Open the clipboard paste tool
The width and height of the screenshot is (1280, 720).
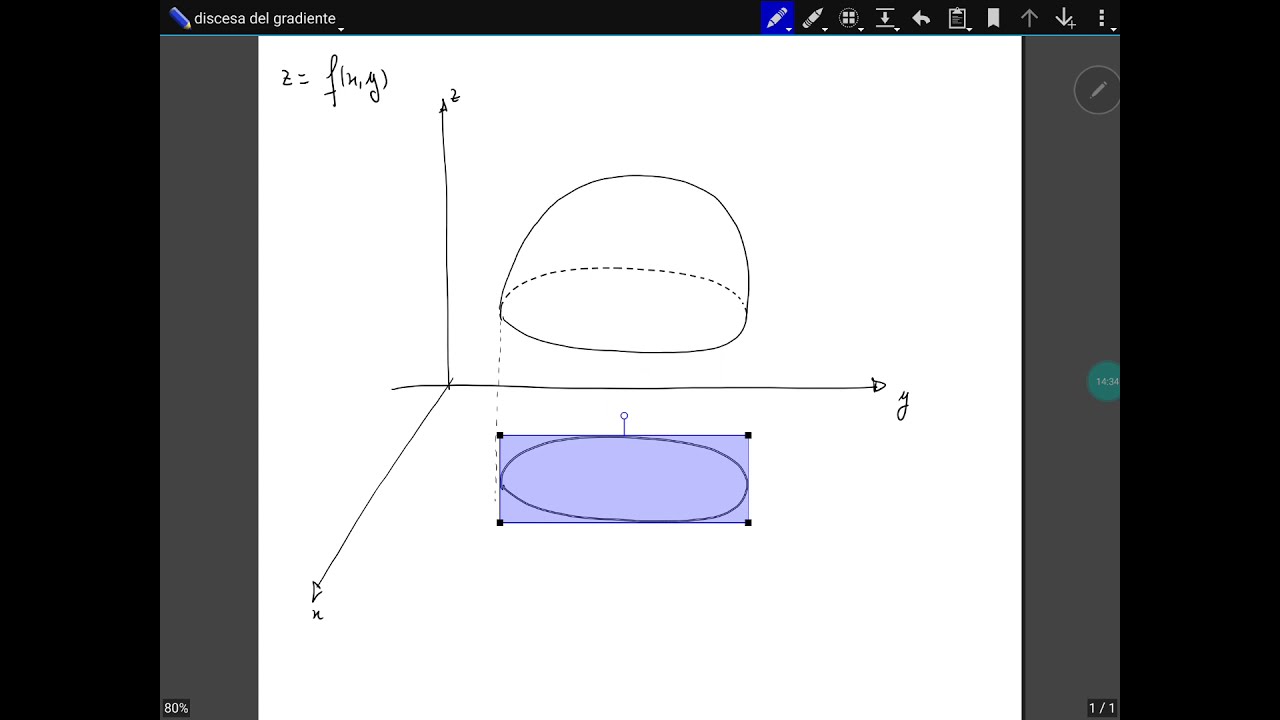point(958,18)
